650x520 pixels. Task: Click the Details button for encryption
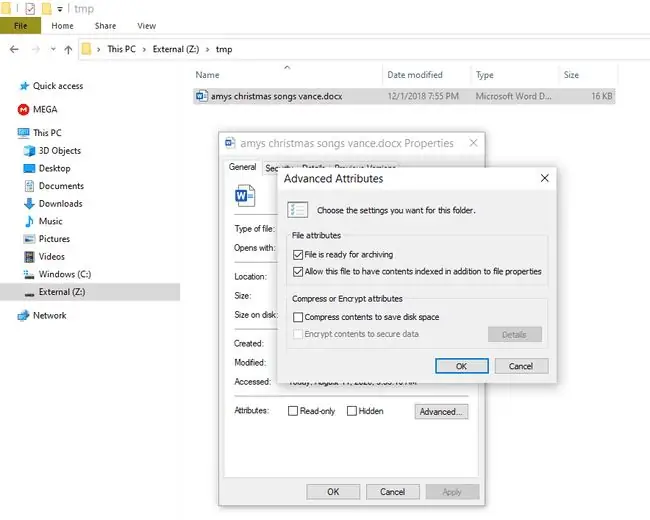514,334
